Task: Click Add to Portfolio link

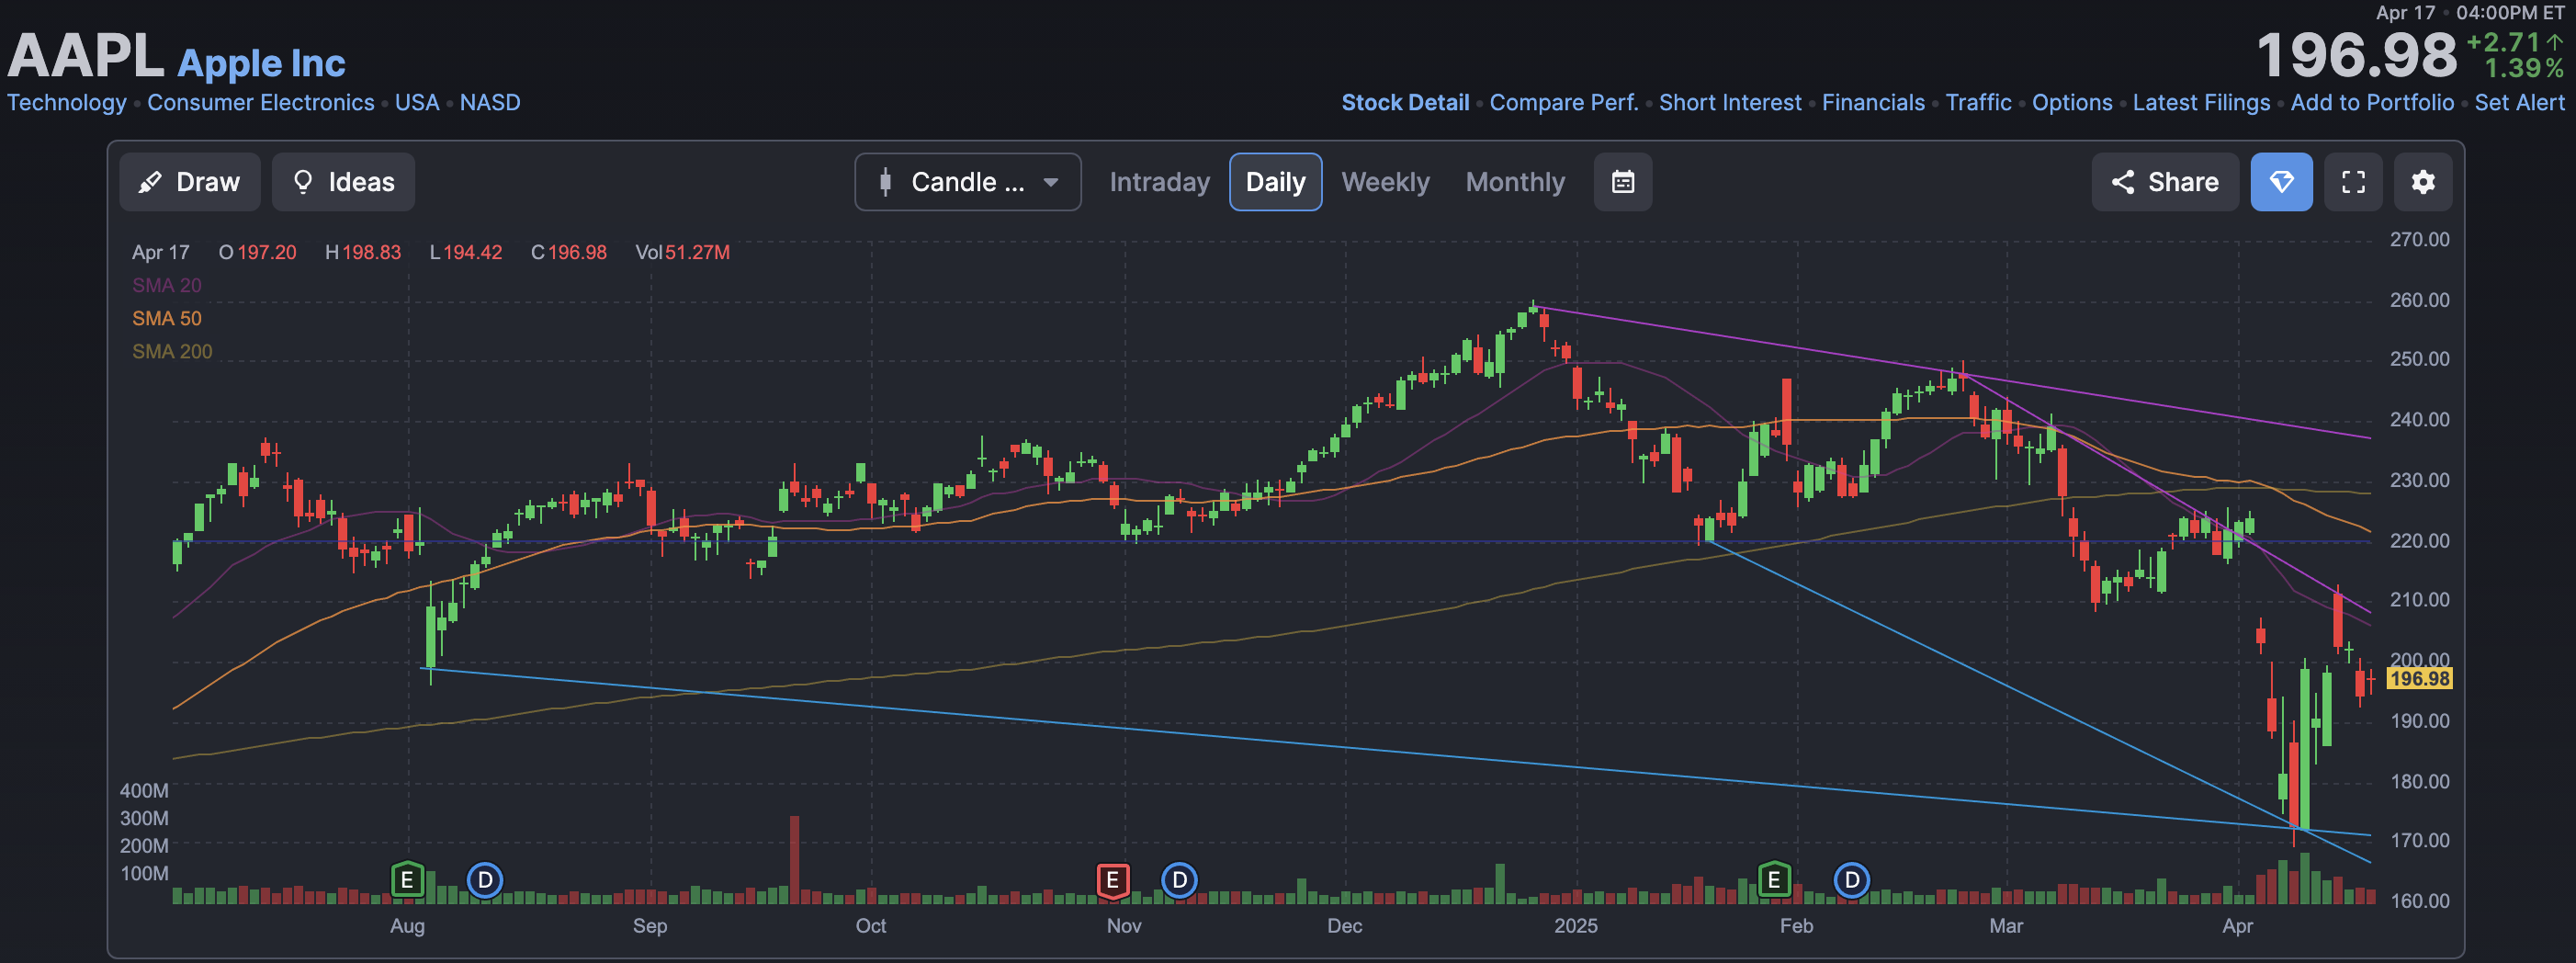Action: tap(2372, 103)
